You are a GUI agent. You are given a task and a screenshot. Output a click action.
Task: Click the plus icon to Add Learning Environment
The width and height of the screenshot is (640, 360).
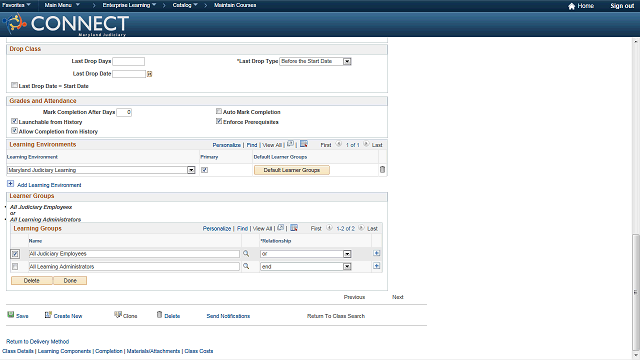(11, 184)
